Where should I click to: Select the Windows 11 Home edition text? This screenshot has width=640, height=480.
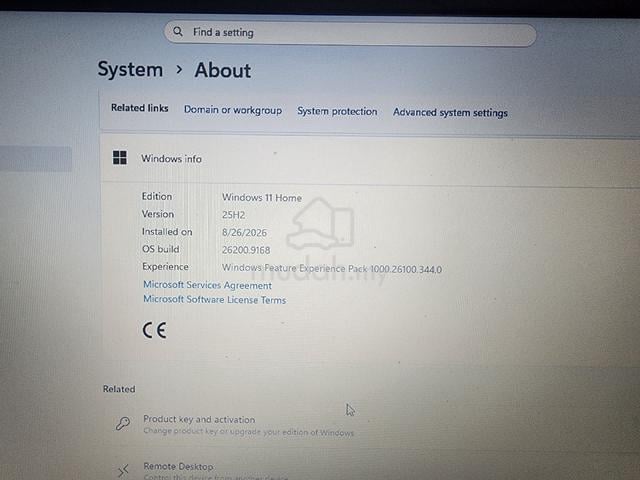(262, 198)
